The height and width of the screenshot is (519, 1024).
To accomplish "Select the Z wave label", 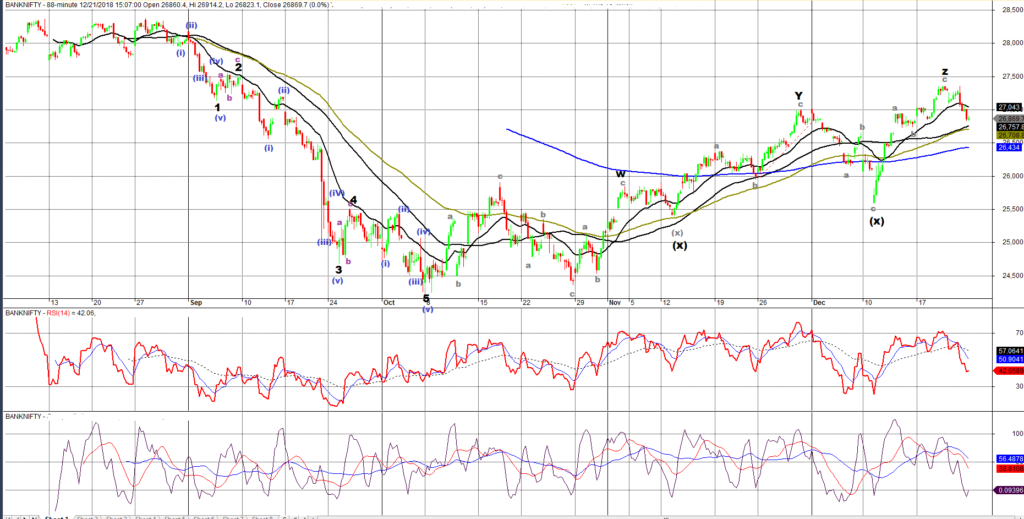I will 945,72.
